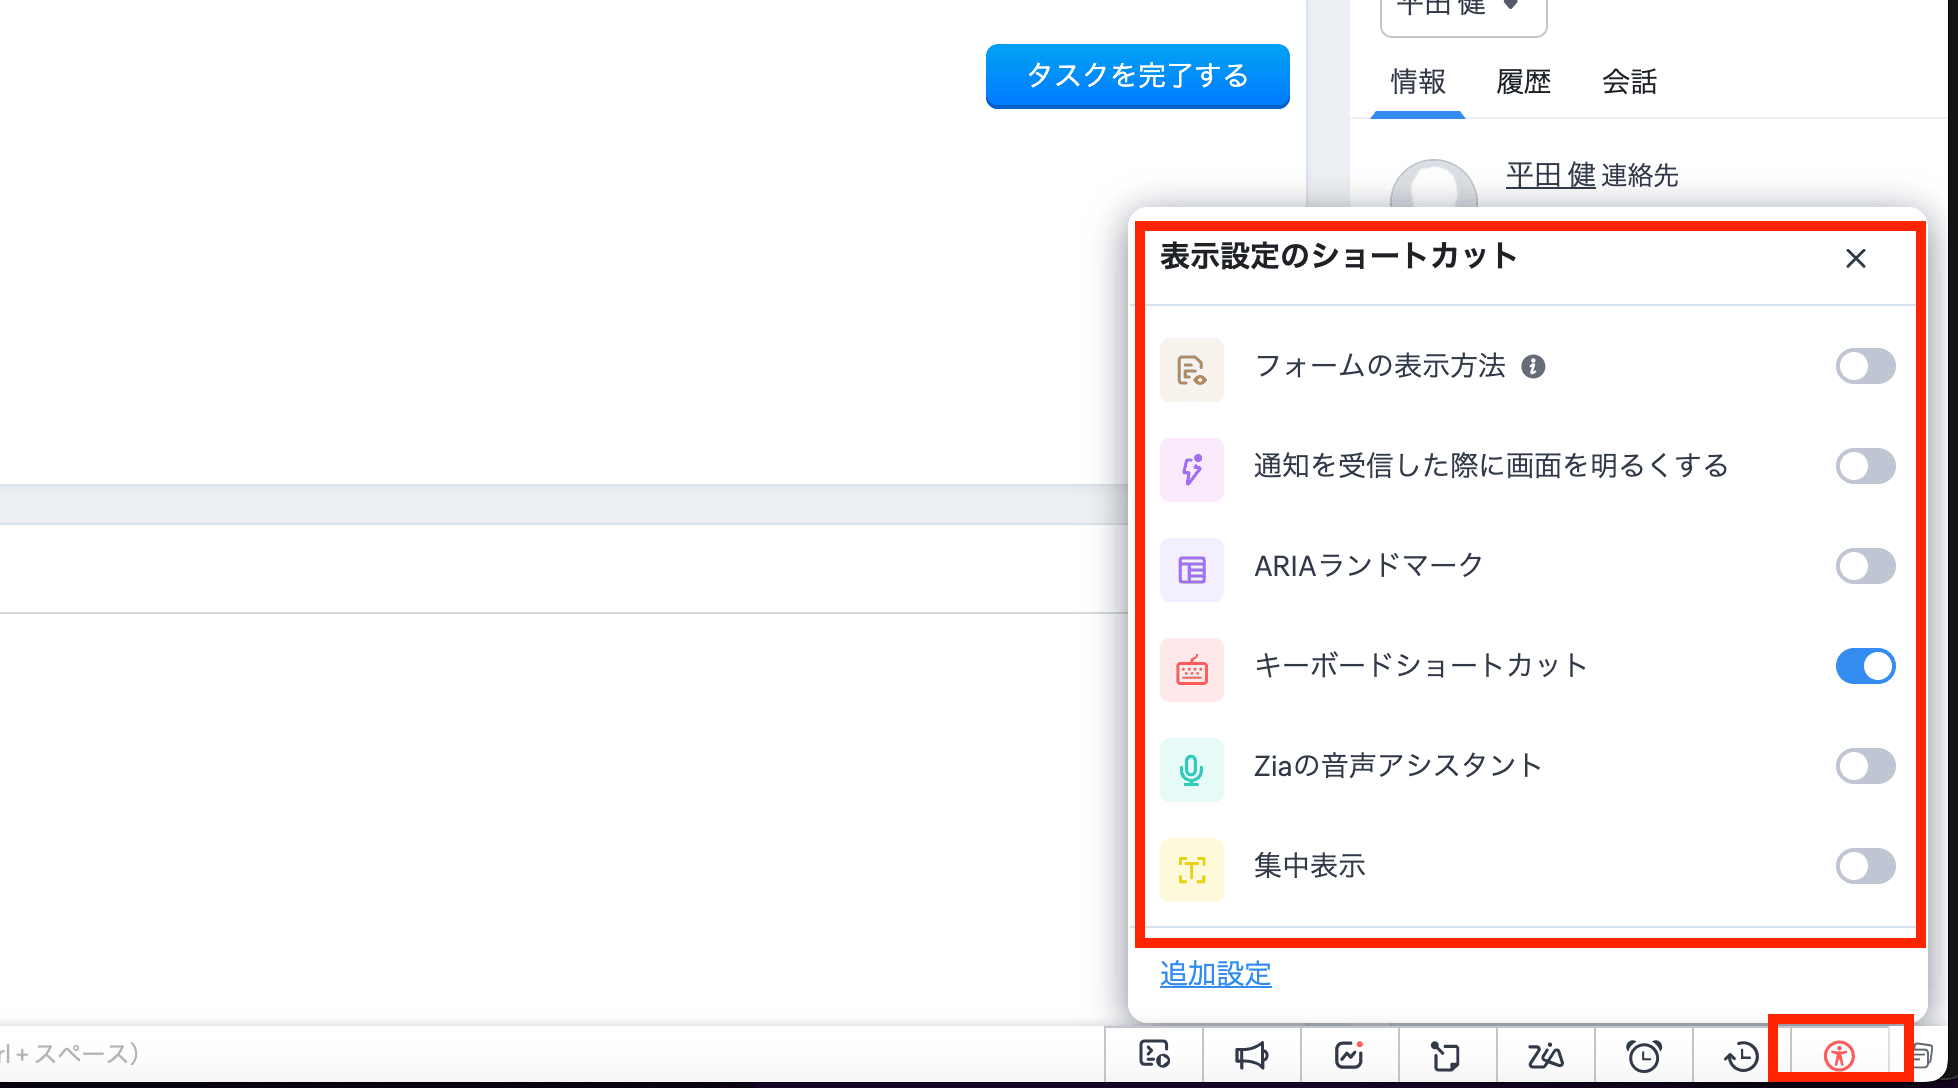
Task: Open the alarm clock reminders icon
Action: click(x=1643, y=1055)
